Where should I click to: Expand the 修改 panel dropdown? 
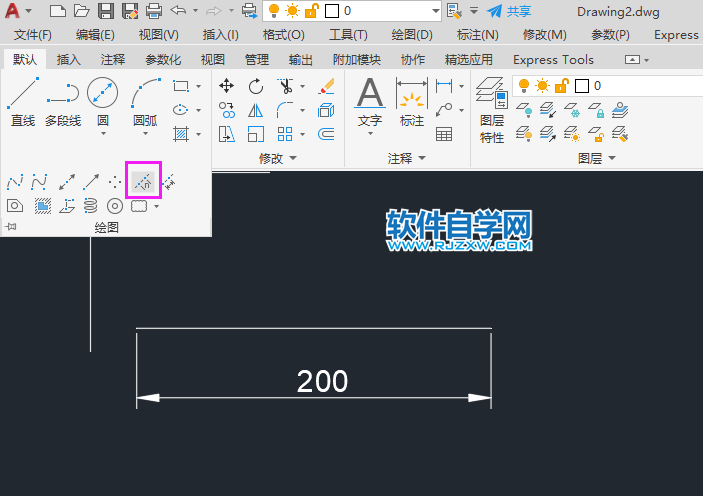pos(293,158)
